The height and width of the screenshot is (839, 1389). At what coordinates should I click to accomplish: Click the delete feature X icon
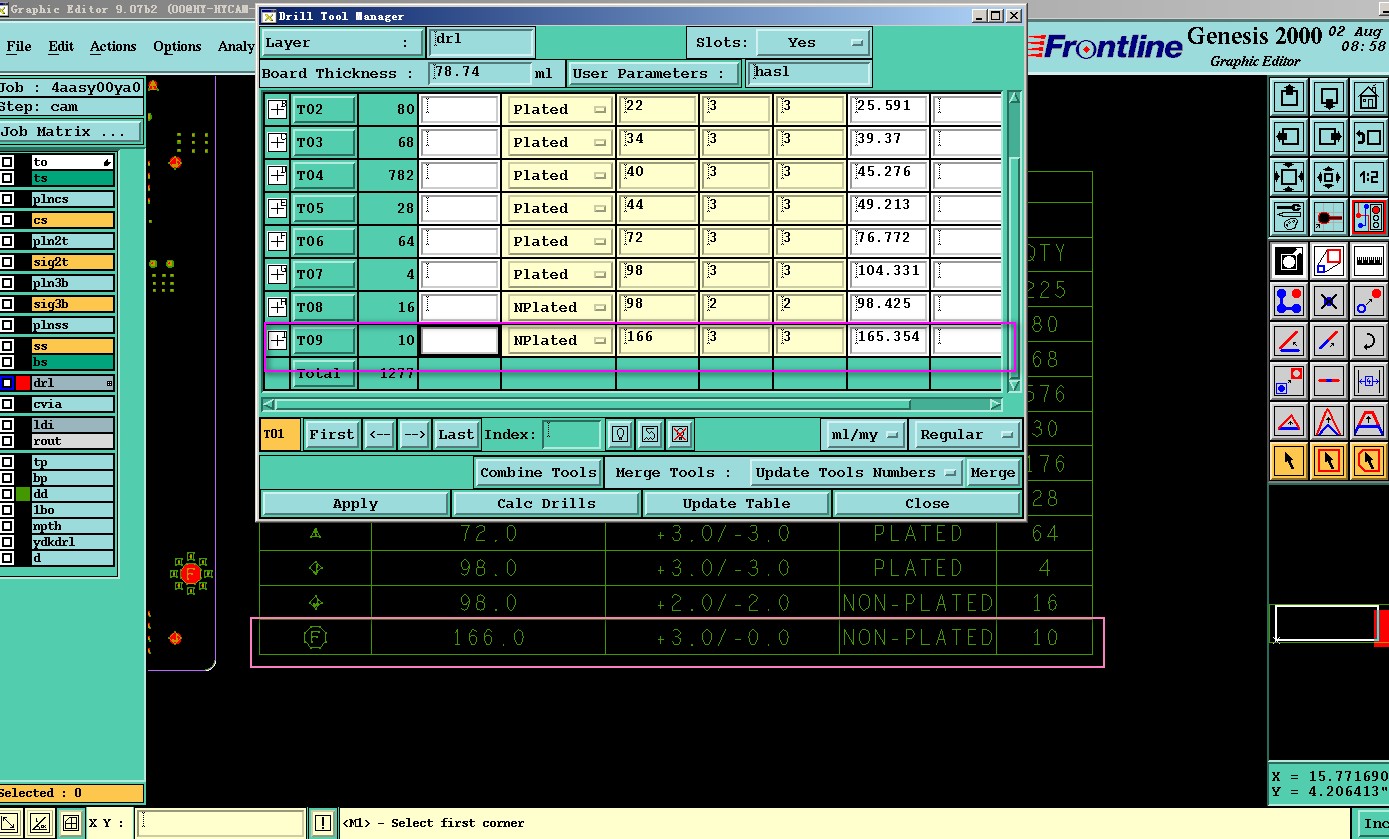[x=1329, y=300]
